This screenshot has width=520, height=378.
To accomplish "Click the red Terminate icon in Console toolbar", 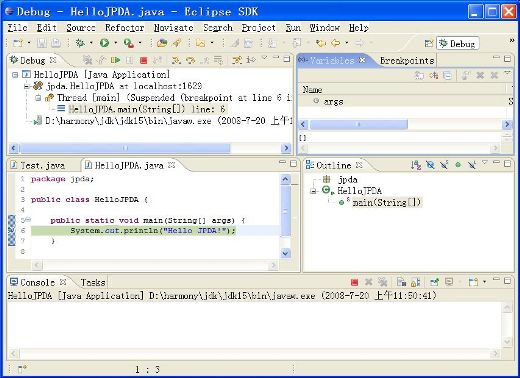I will pyautogui.click(x=354, y=282).
